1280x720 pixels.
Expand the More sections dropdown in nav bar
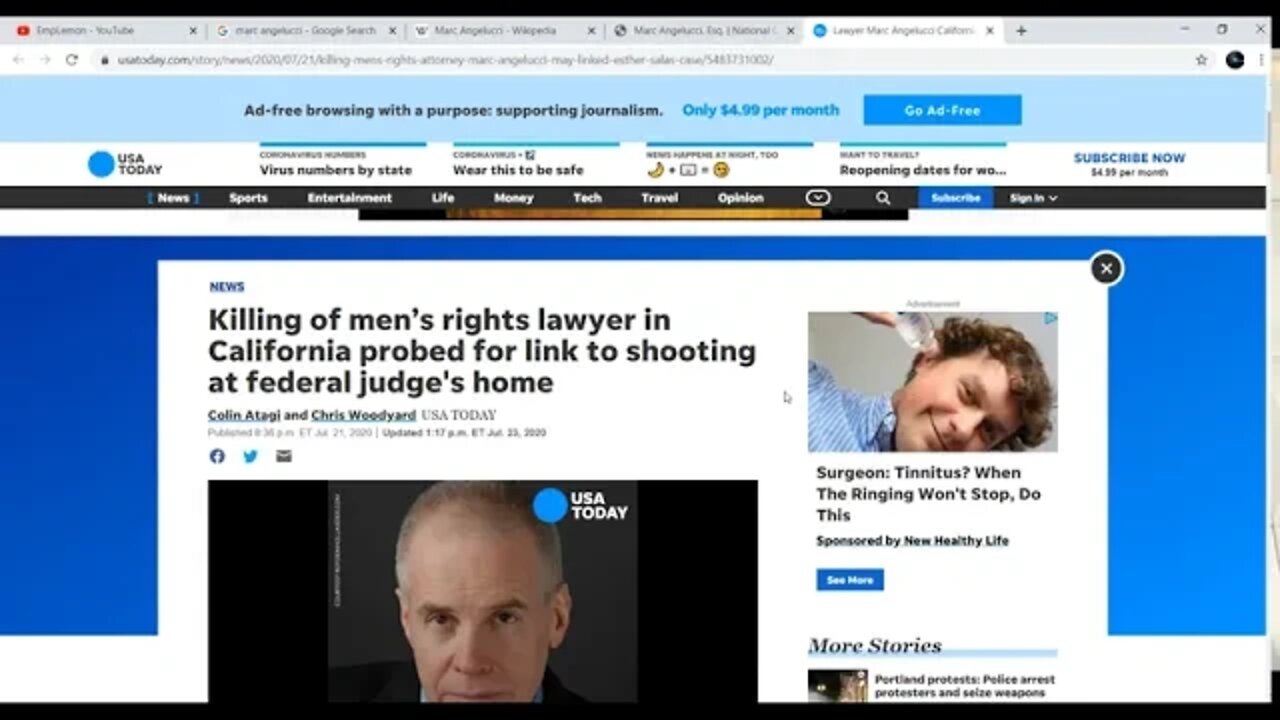tap(818, 198)
